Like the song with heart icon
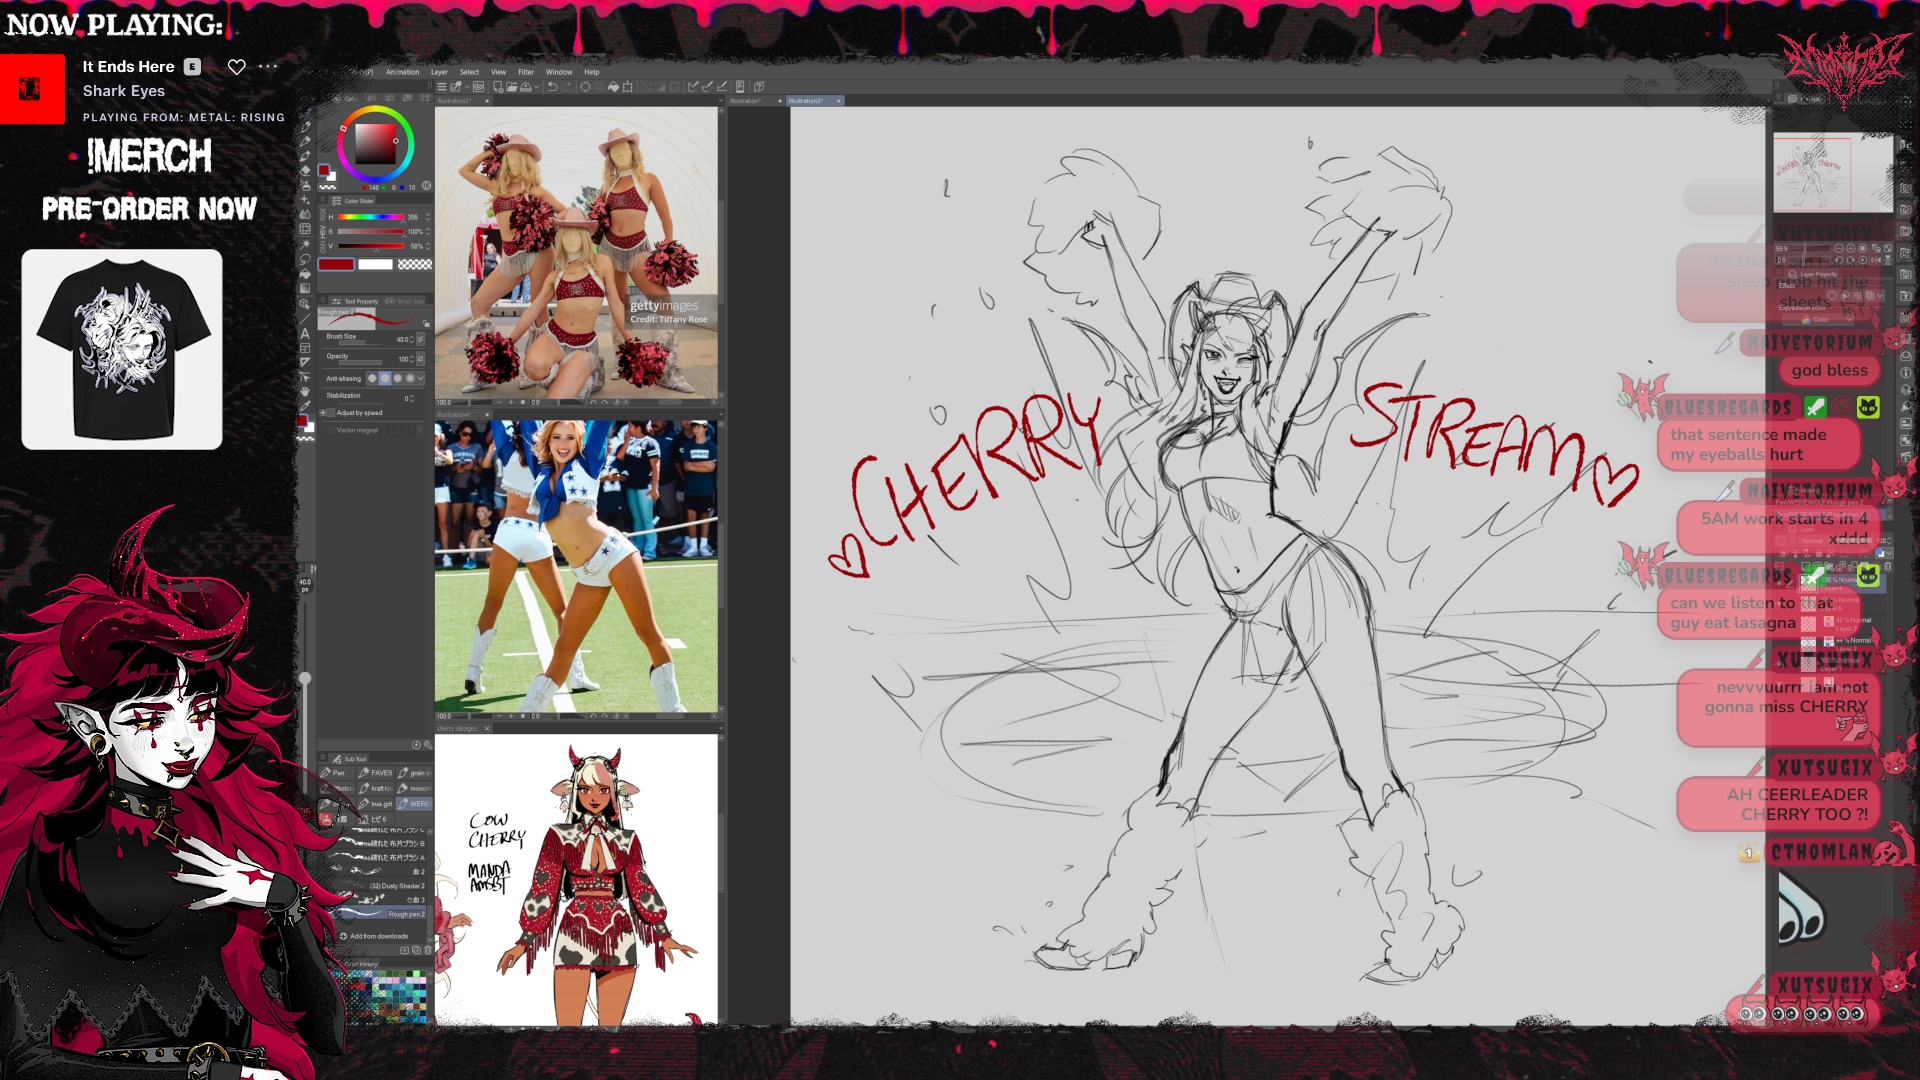This screenshot has height=1080, width=1920. pos(236,67)
